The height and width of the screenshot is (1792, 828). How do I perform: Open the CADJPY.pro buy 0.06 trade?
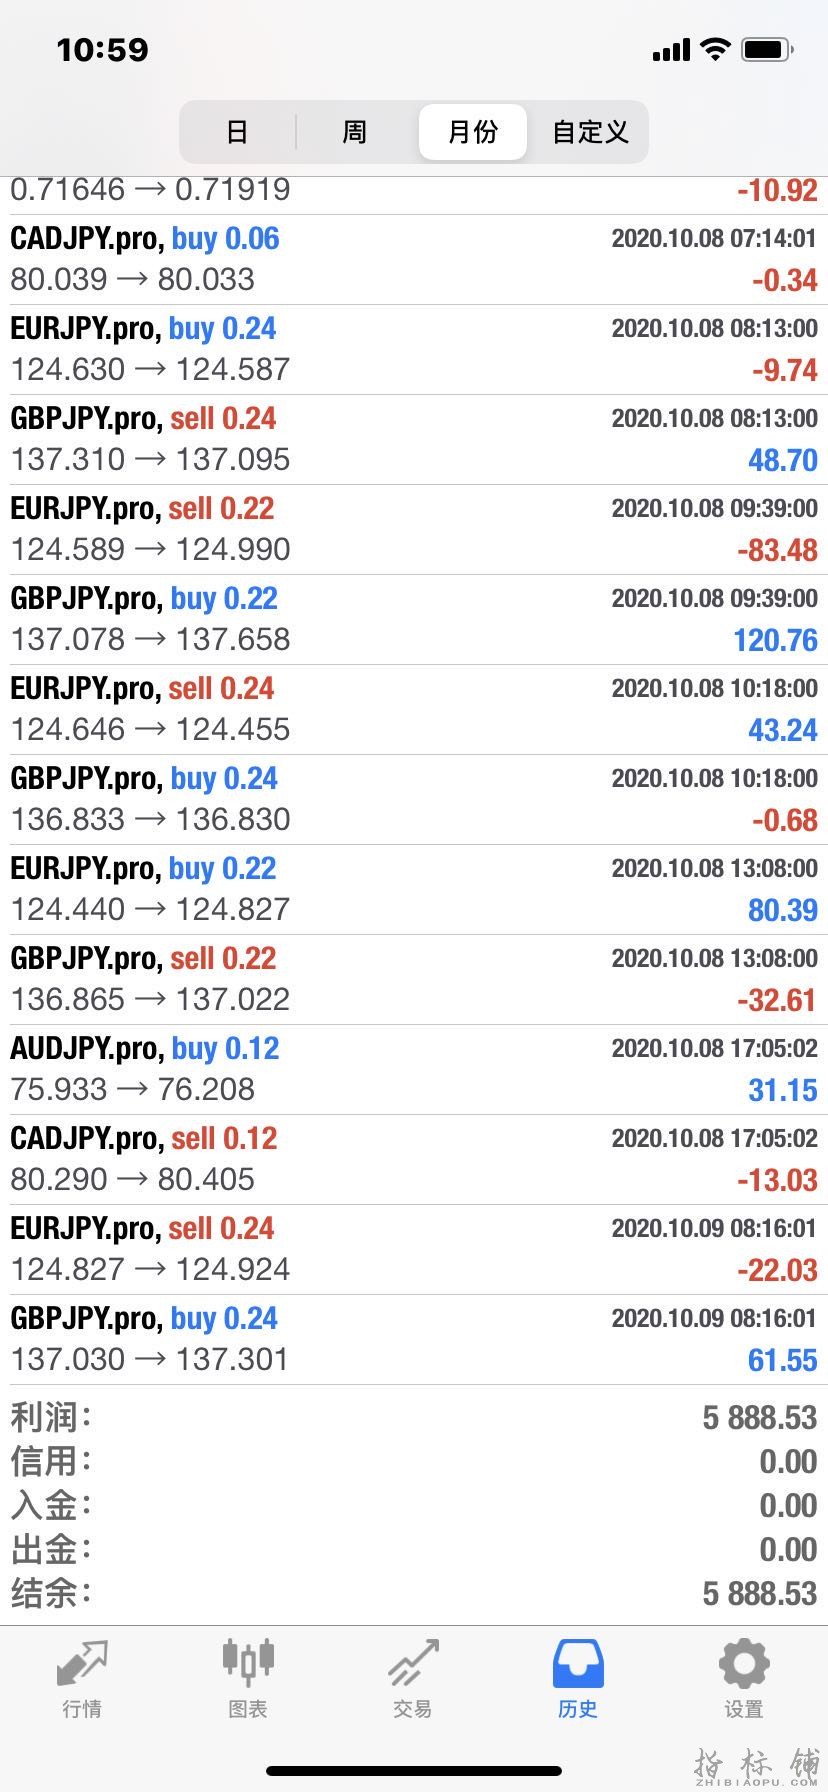[414, 259]
